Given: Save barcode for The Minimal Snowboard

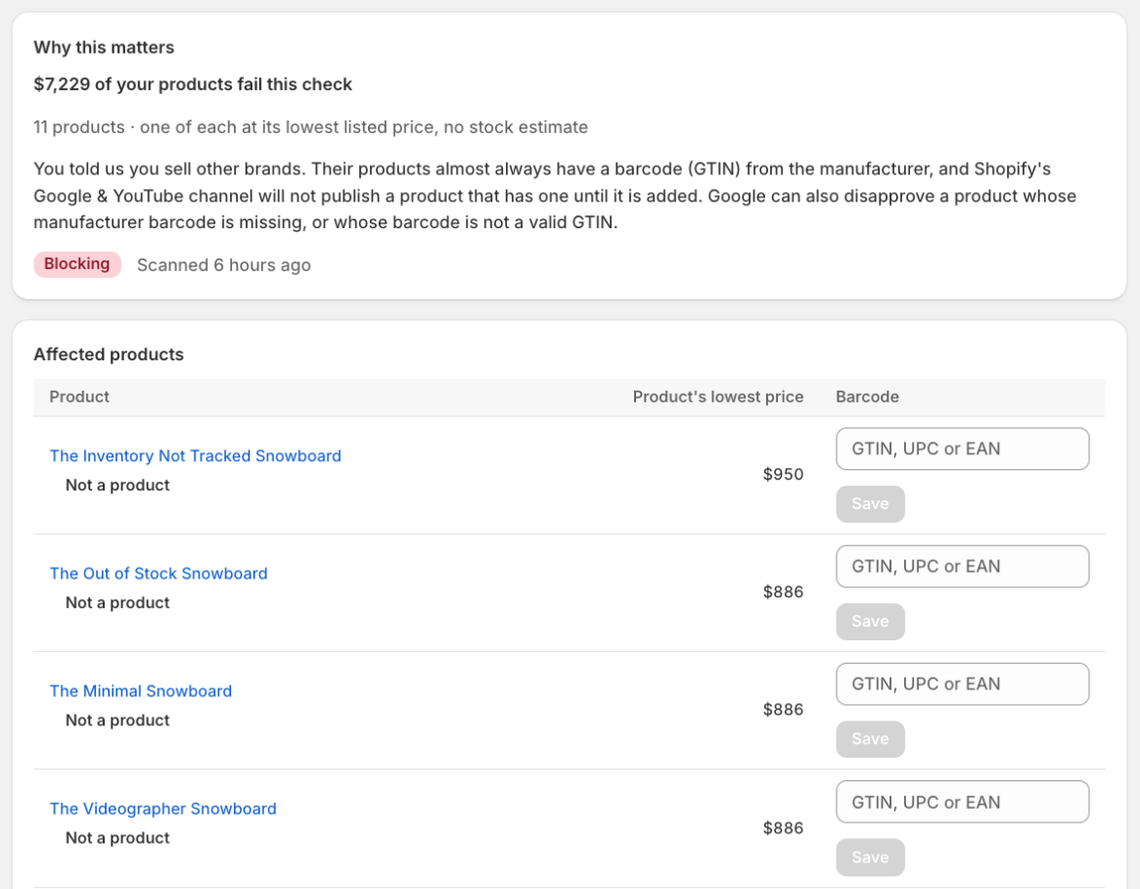Looking at the screenshot, I should (x=870, y=739).
